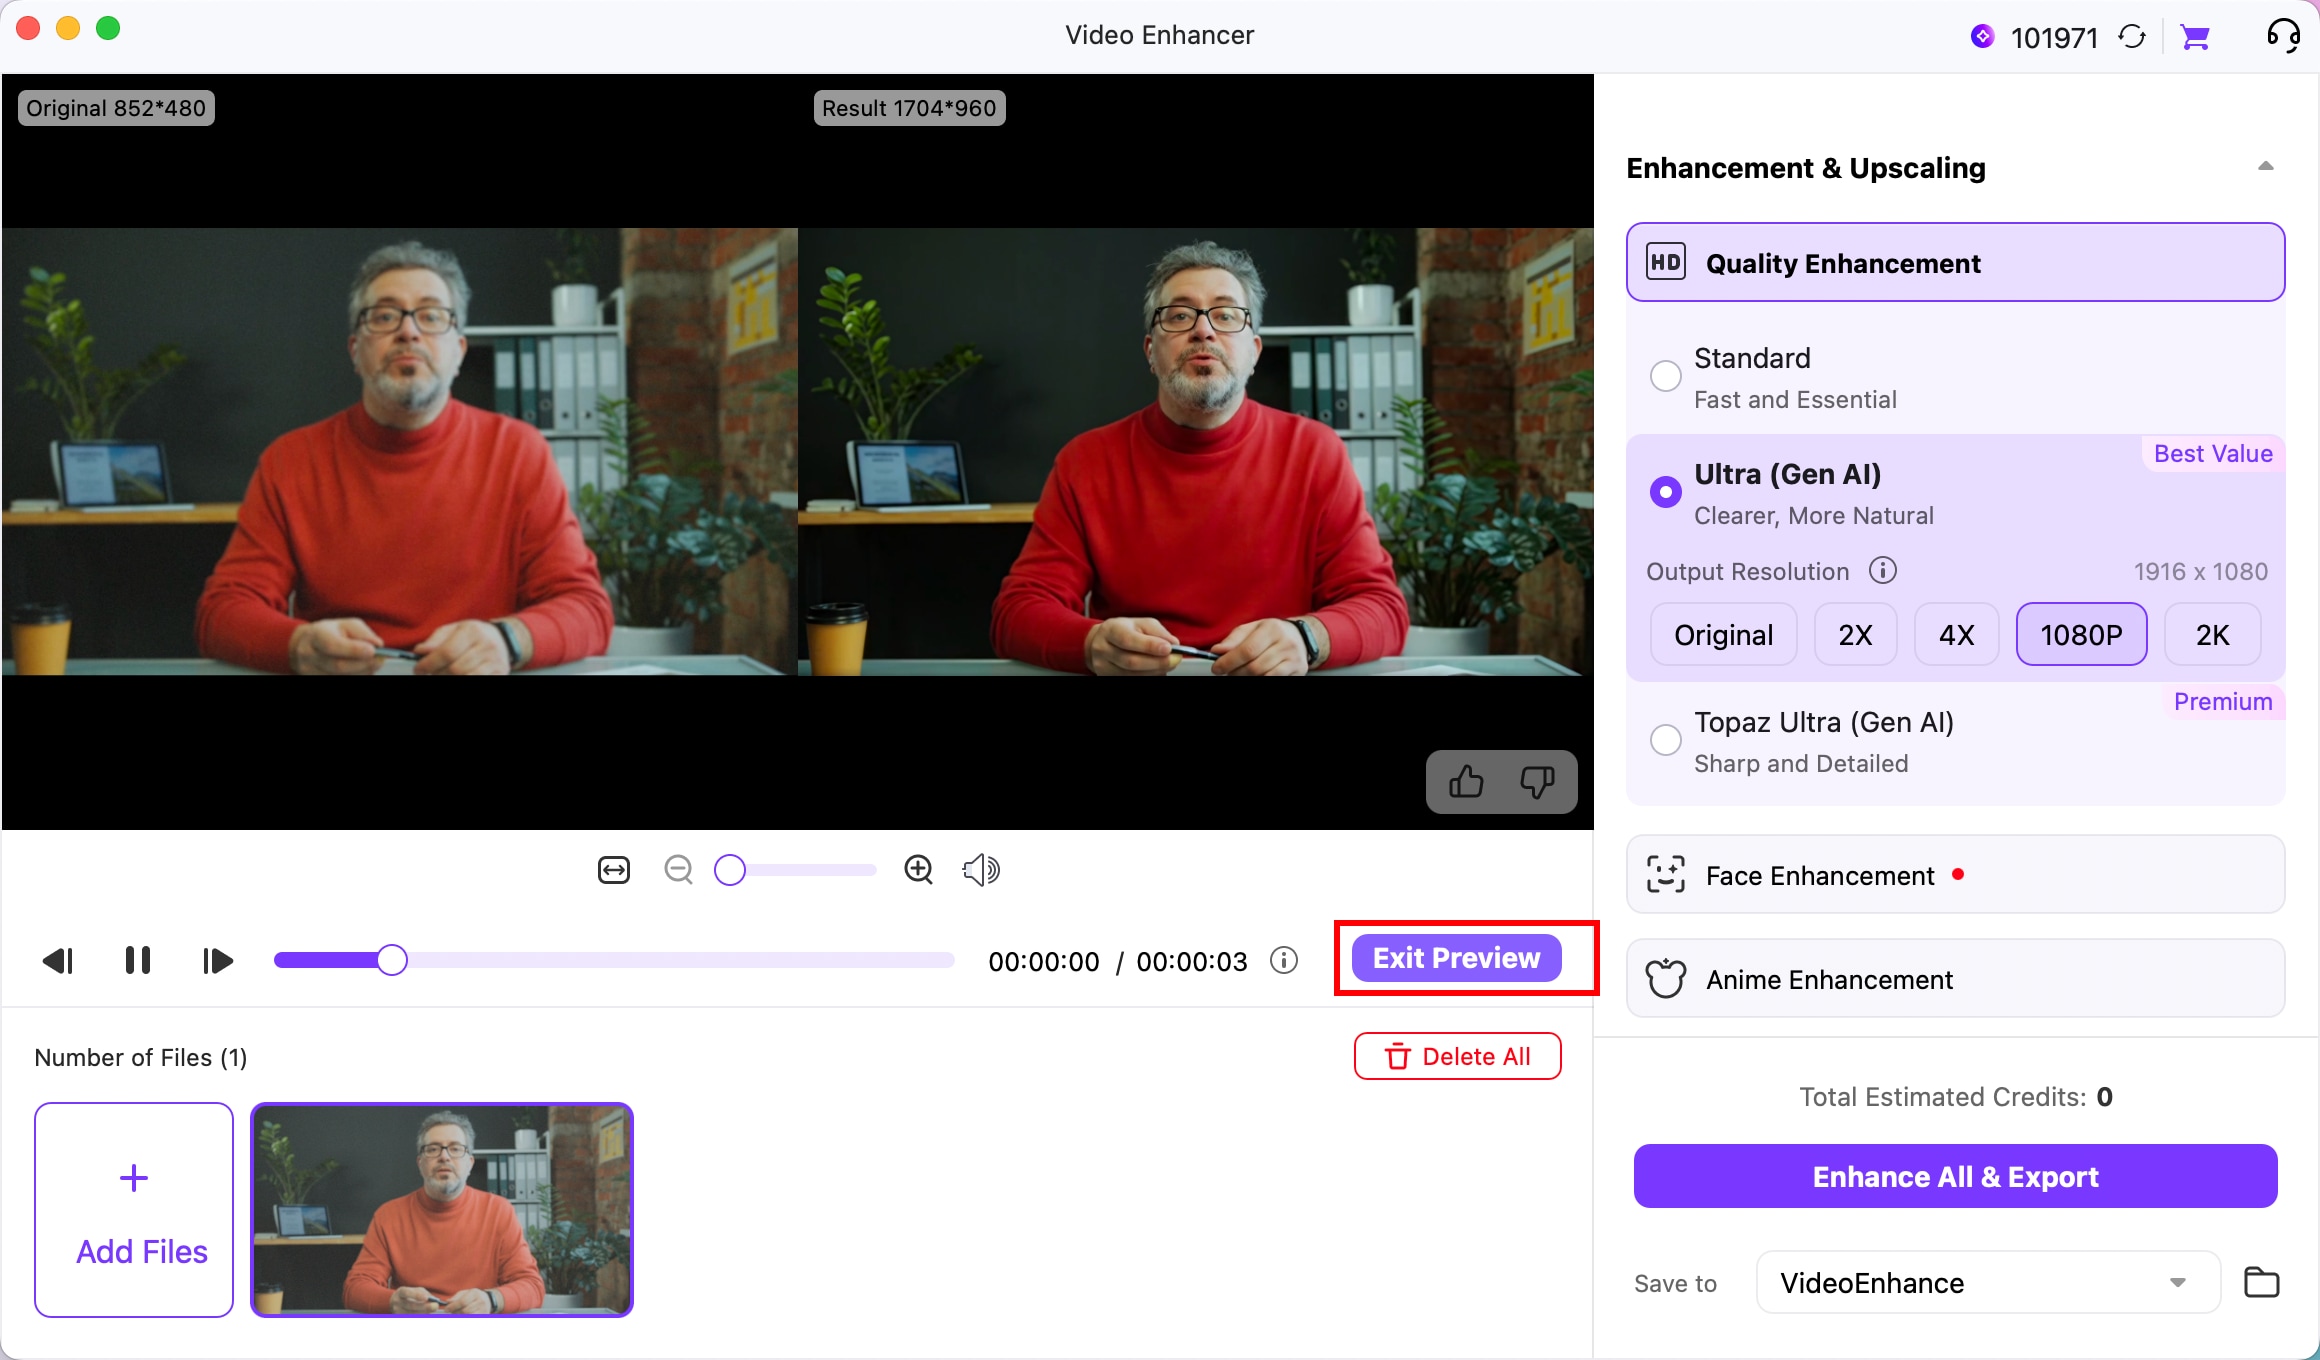Select the Standard quality radio button
Viewport: 2320px width, 1360px height.
tap(1665, 376)
